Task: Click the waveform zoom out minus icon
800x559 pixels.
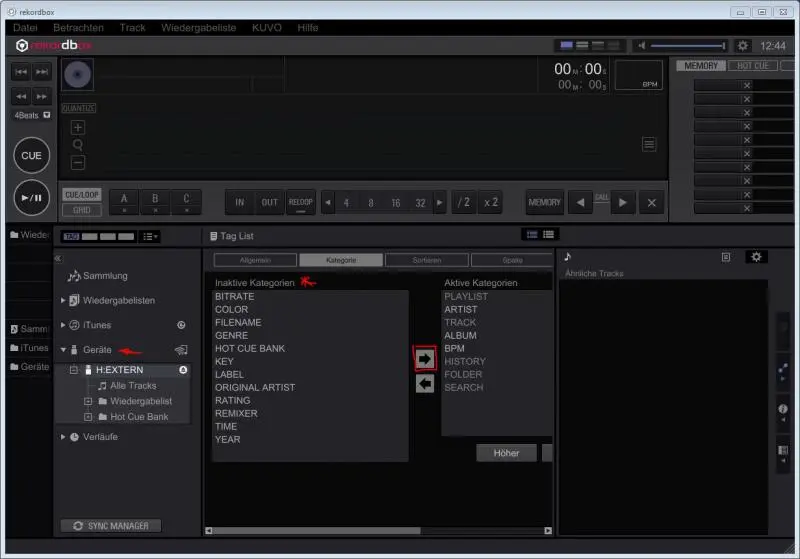Action: 78,162
